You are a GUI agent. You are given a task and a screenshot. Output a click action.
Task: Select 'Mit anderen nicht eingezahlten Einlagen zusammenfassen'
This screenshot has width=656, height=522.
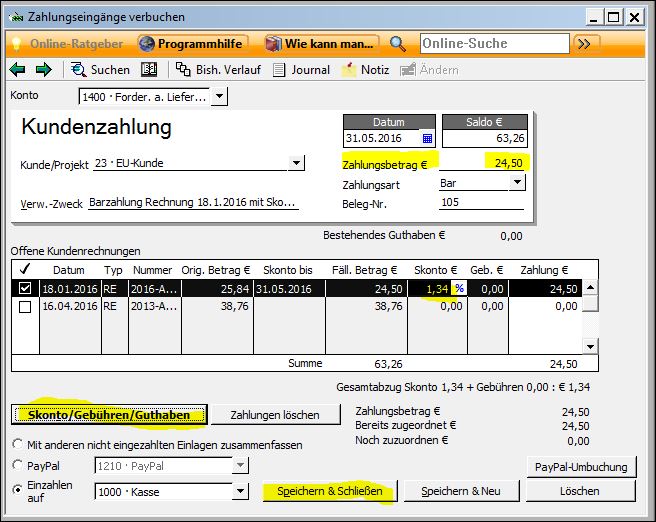[x=18, y=444]
